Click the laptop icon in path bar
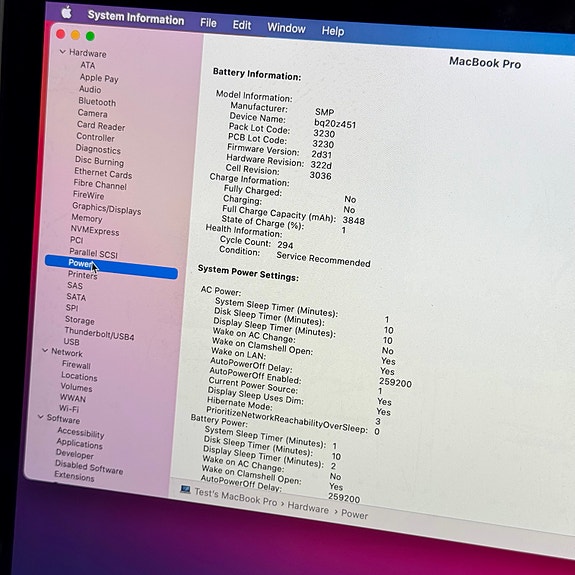Screen dimensions: 575x575 pos(186,489)
